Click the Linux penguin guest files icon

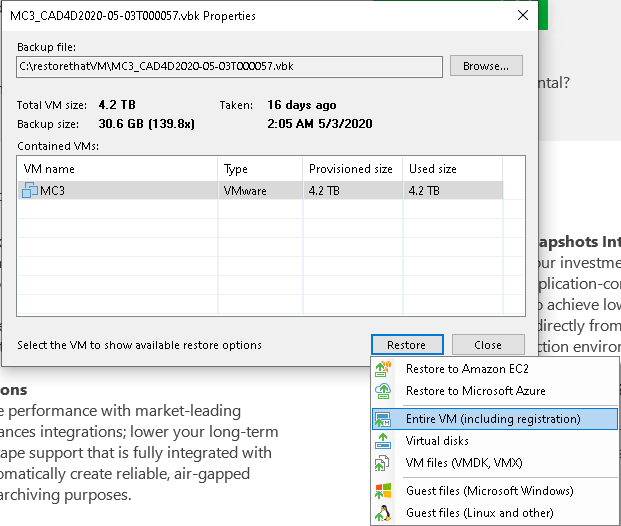point(383,513)
